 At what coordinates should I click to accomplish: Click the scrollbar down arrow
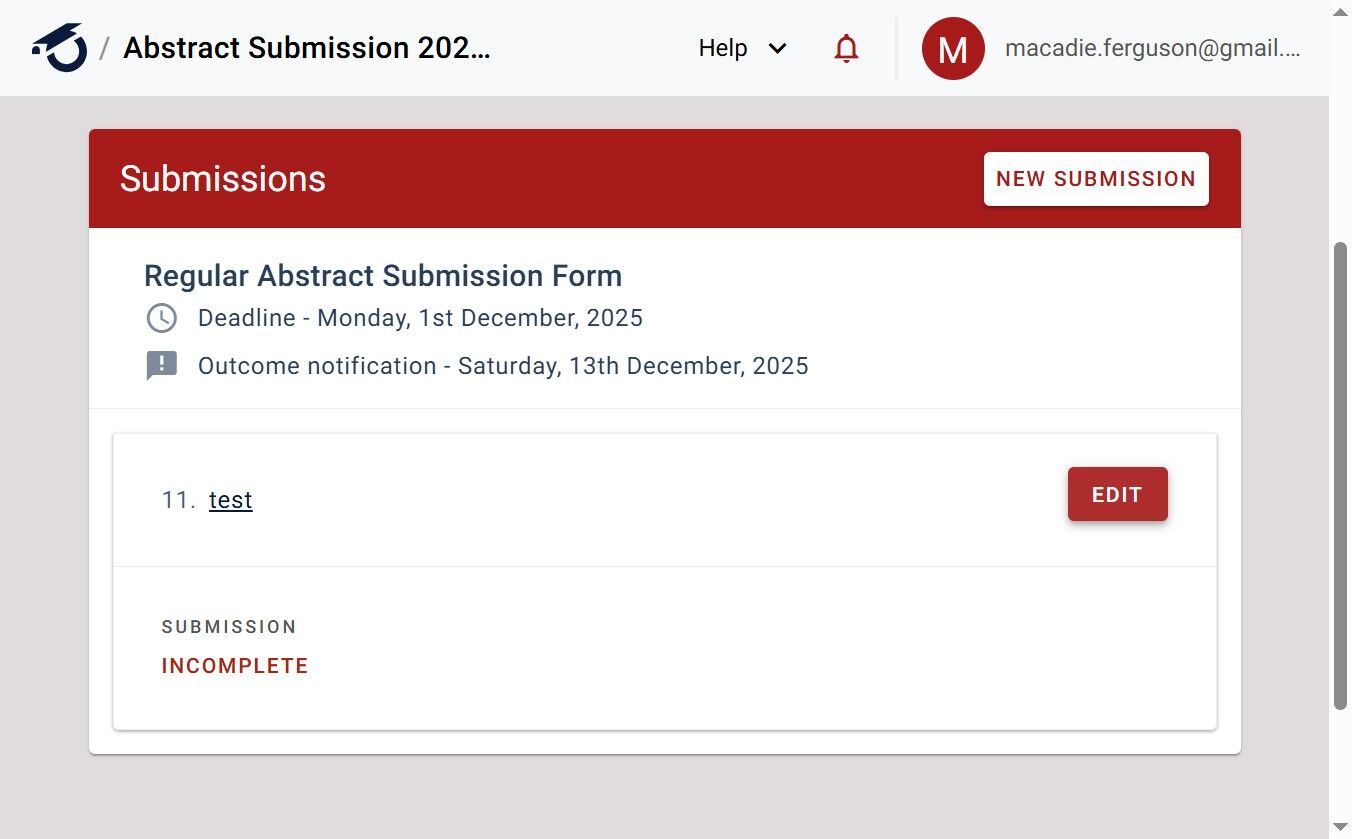(x=1340, y=827)
